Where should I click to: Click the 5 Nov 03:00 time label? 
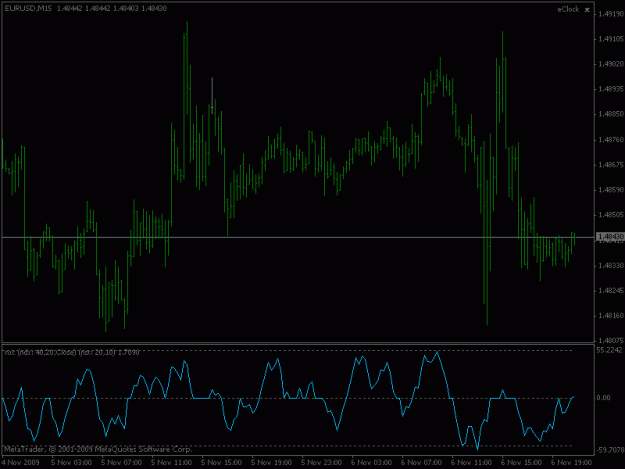click(71, 463)
